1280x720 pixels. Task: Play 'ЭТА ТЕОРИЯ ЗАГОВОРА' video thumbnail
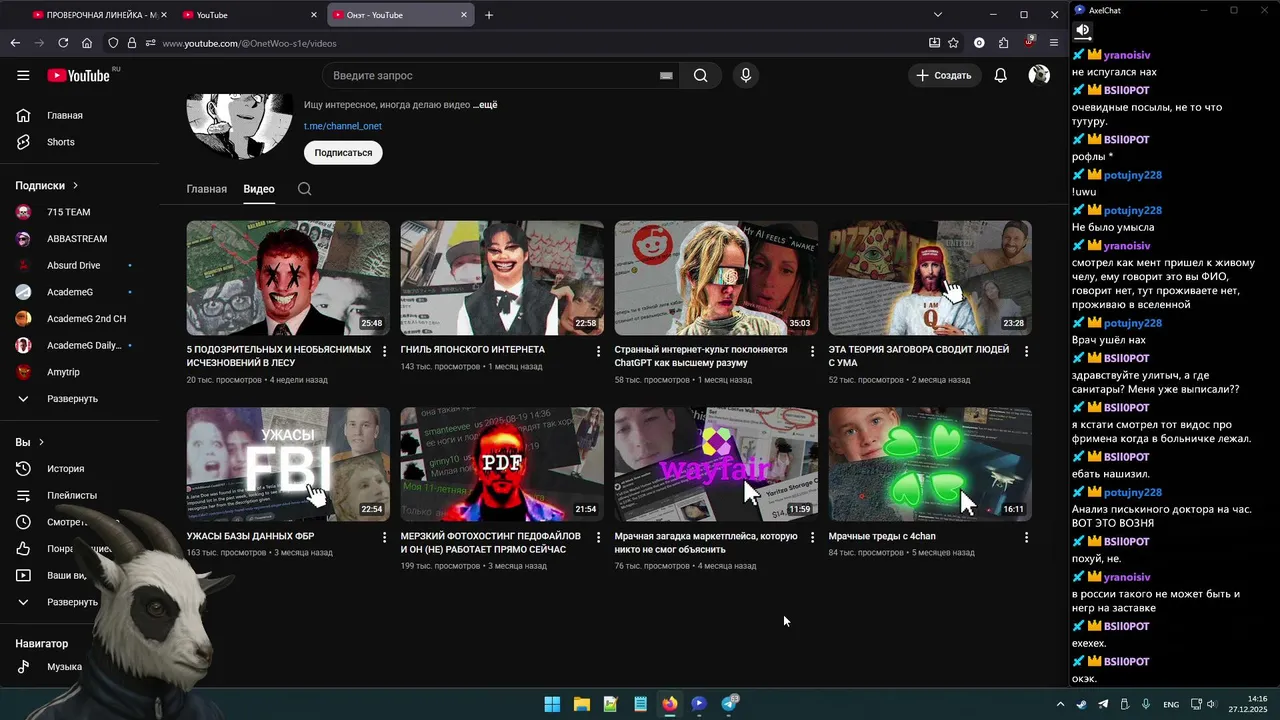(x=930, y=278)
